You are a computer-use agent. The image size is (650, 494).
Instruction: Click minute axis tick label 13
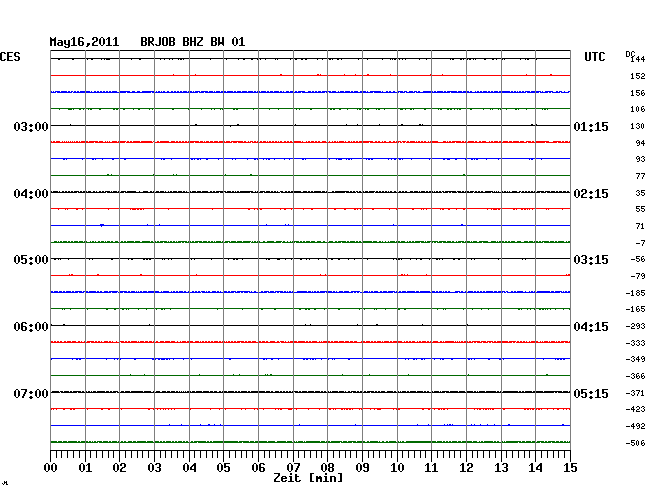tap(501, 468)
